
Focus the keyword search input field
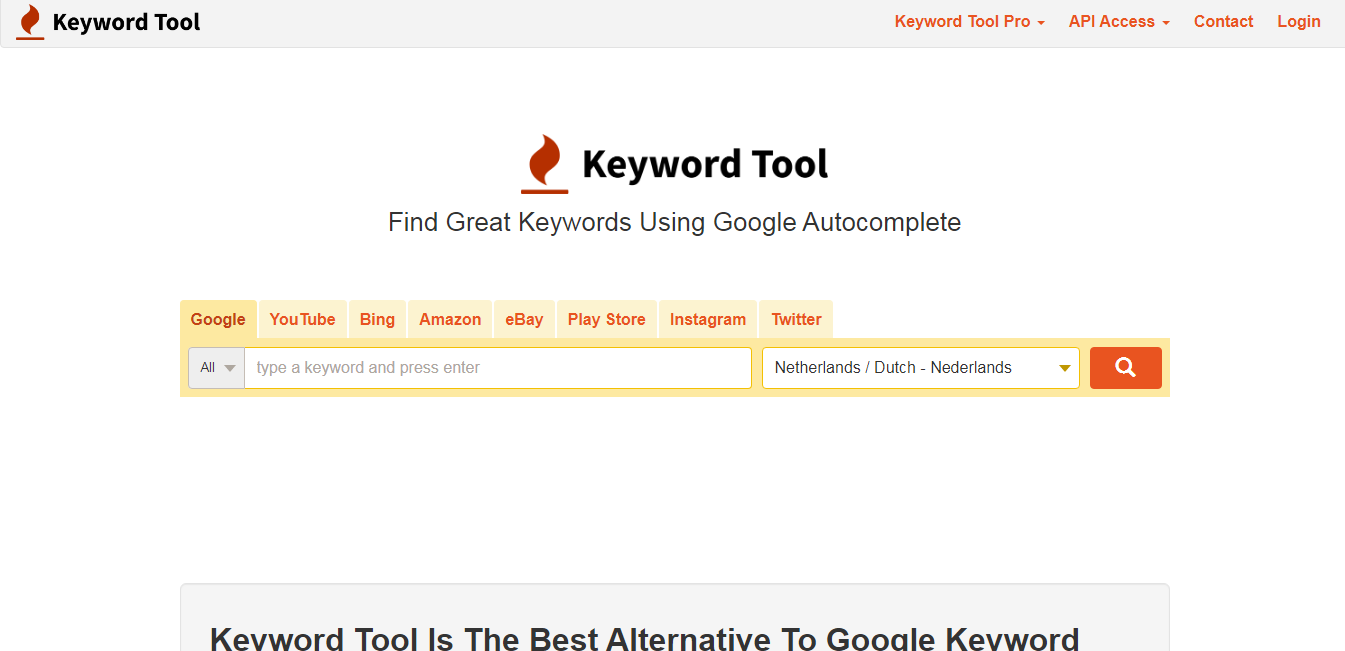point(498,367)
